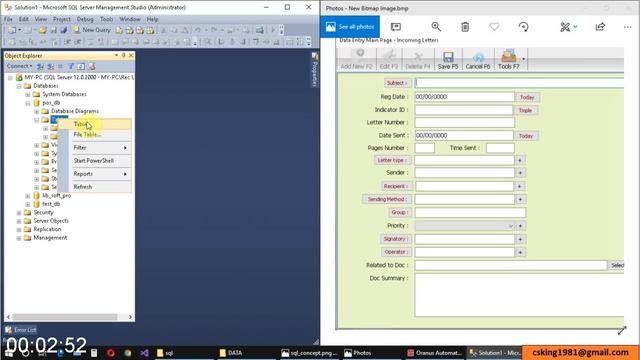Open the three-dot more menu in Photos
Screen dimensions: 640x360
pyautogui.click(x=628, y=27)
